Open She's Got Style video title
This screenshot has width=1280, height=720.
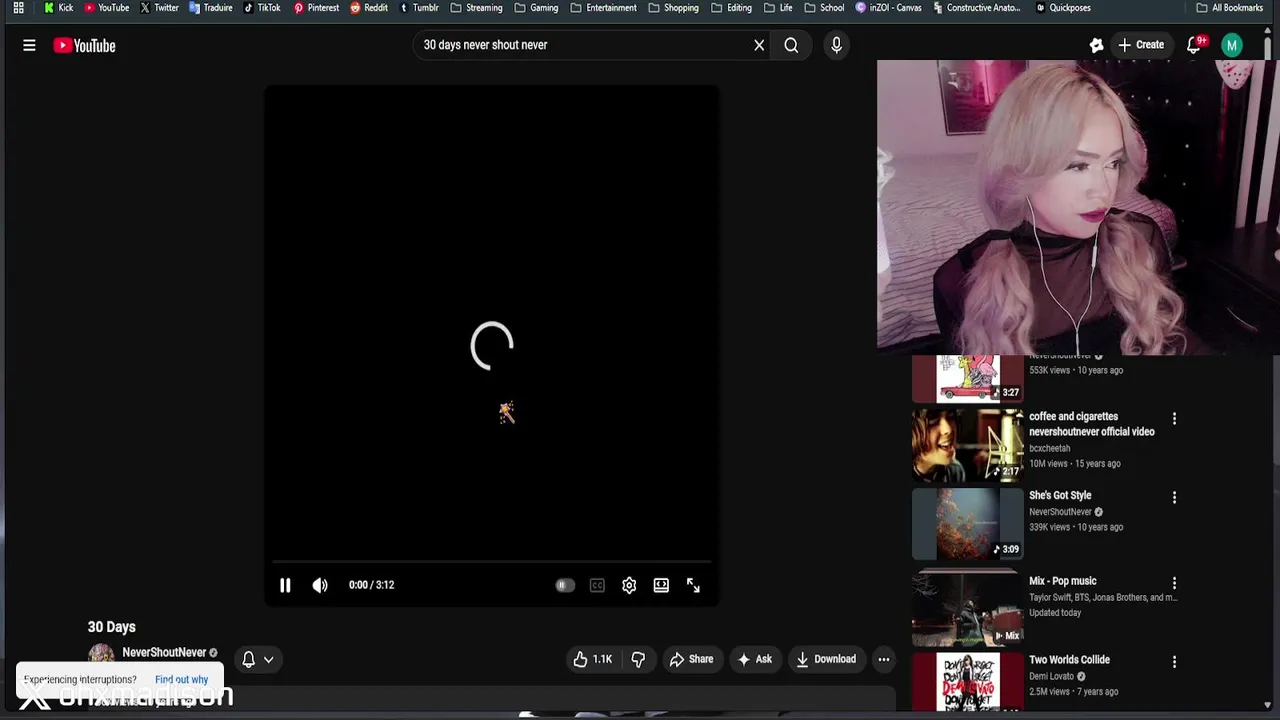(1060, 495)
